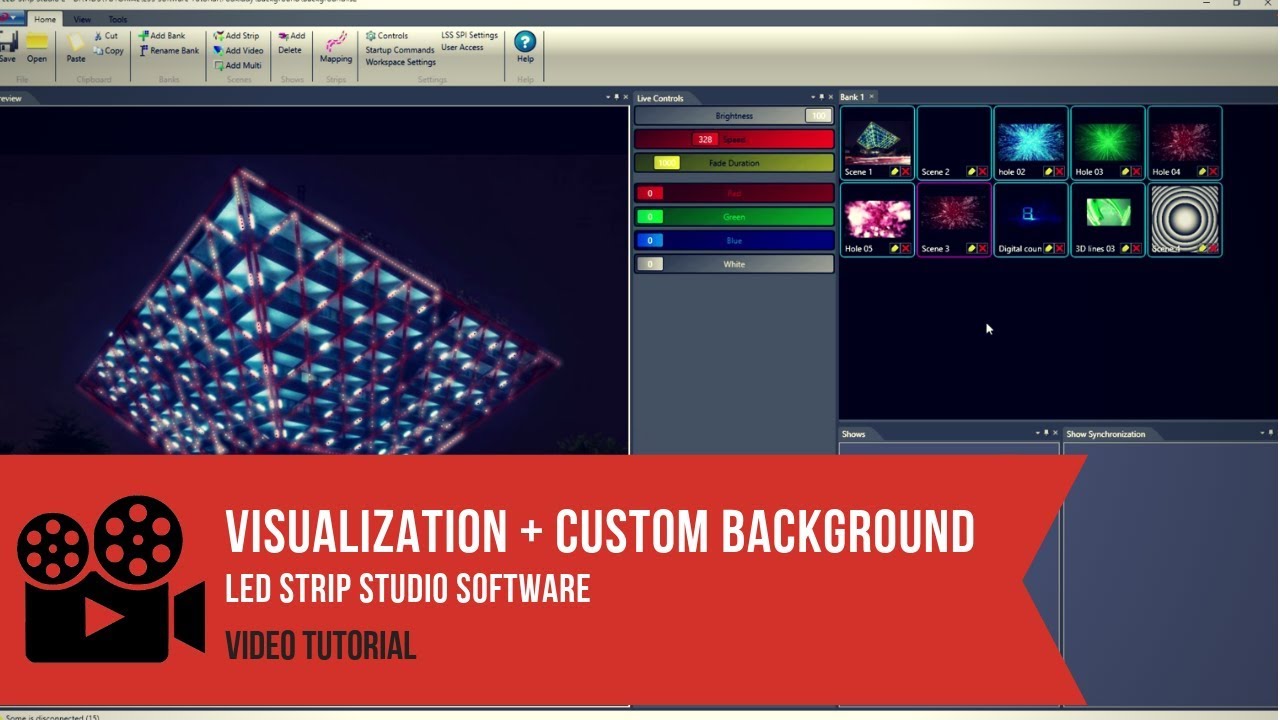Select the Scene 4 concentric circles thumbnail
Image resolution: width=1280 pixels, height=720 pixels.
pyautogui.click(x=1185, y=219)
